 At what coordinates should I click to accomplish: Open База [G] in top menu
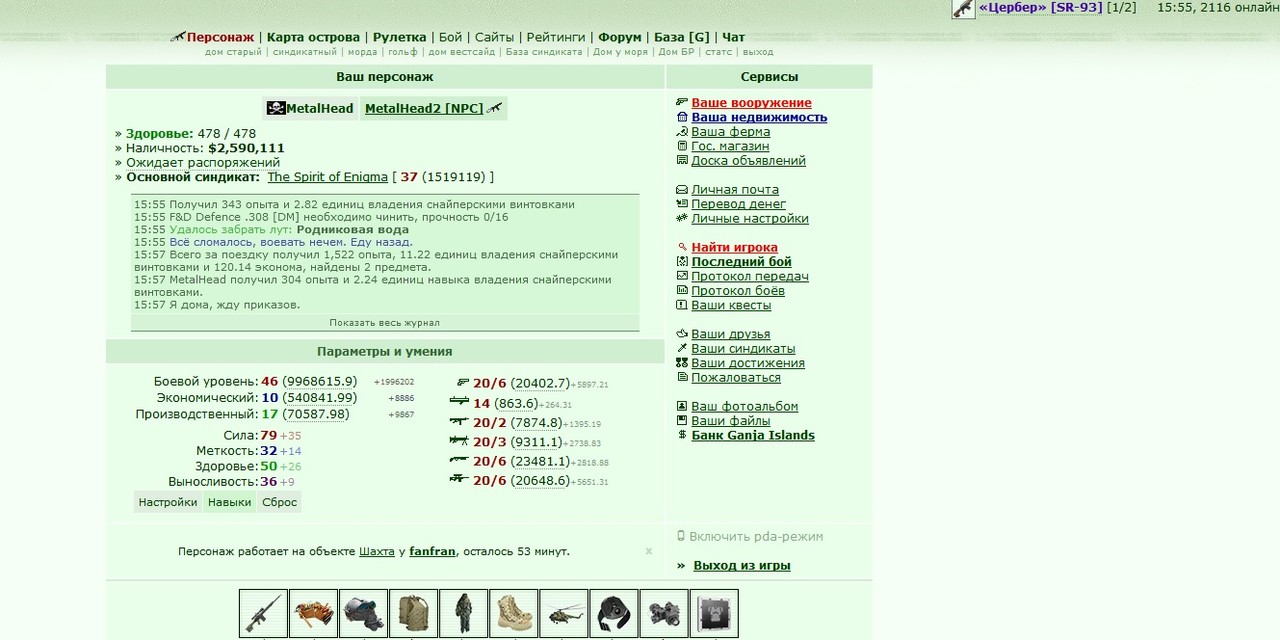tap(681, 37)
